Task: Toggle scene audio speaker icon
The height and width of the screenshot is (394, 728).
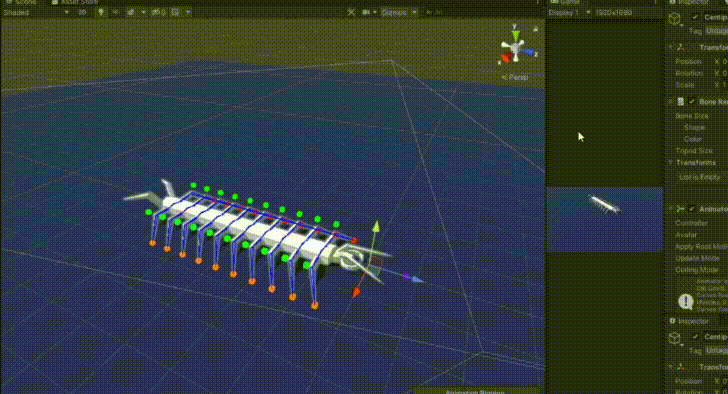Action: click(116, 13)
